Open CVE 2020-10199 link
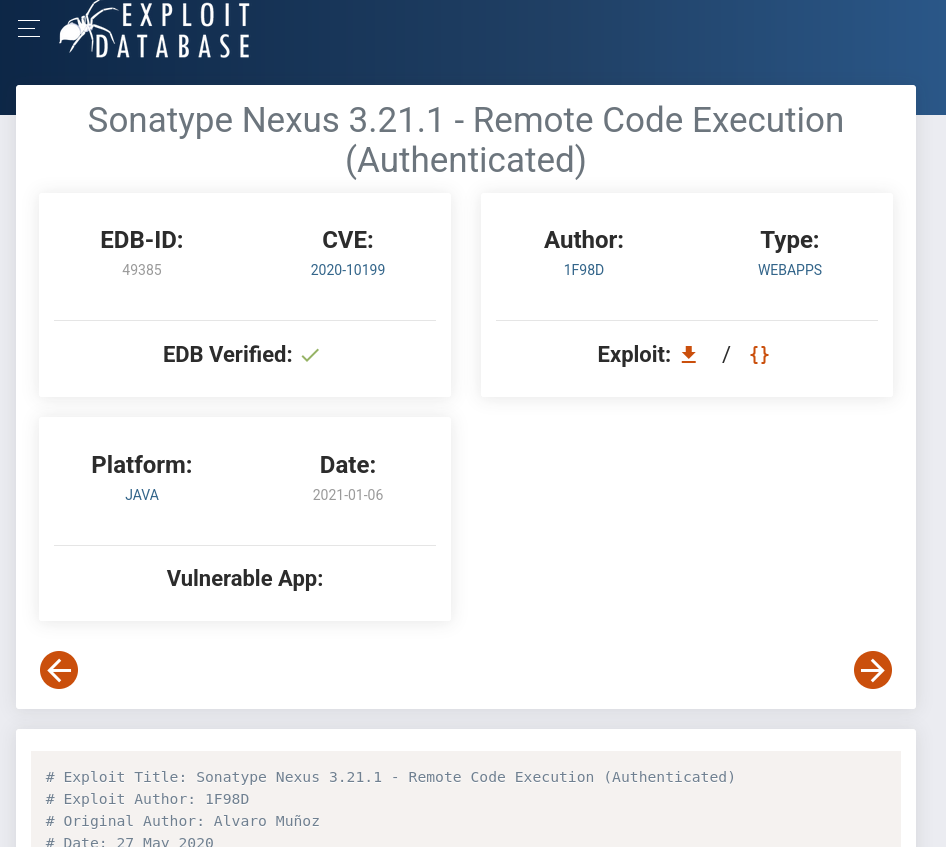Screen dimensions: 946x847 coord(348,270)
